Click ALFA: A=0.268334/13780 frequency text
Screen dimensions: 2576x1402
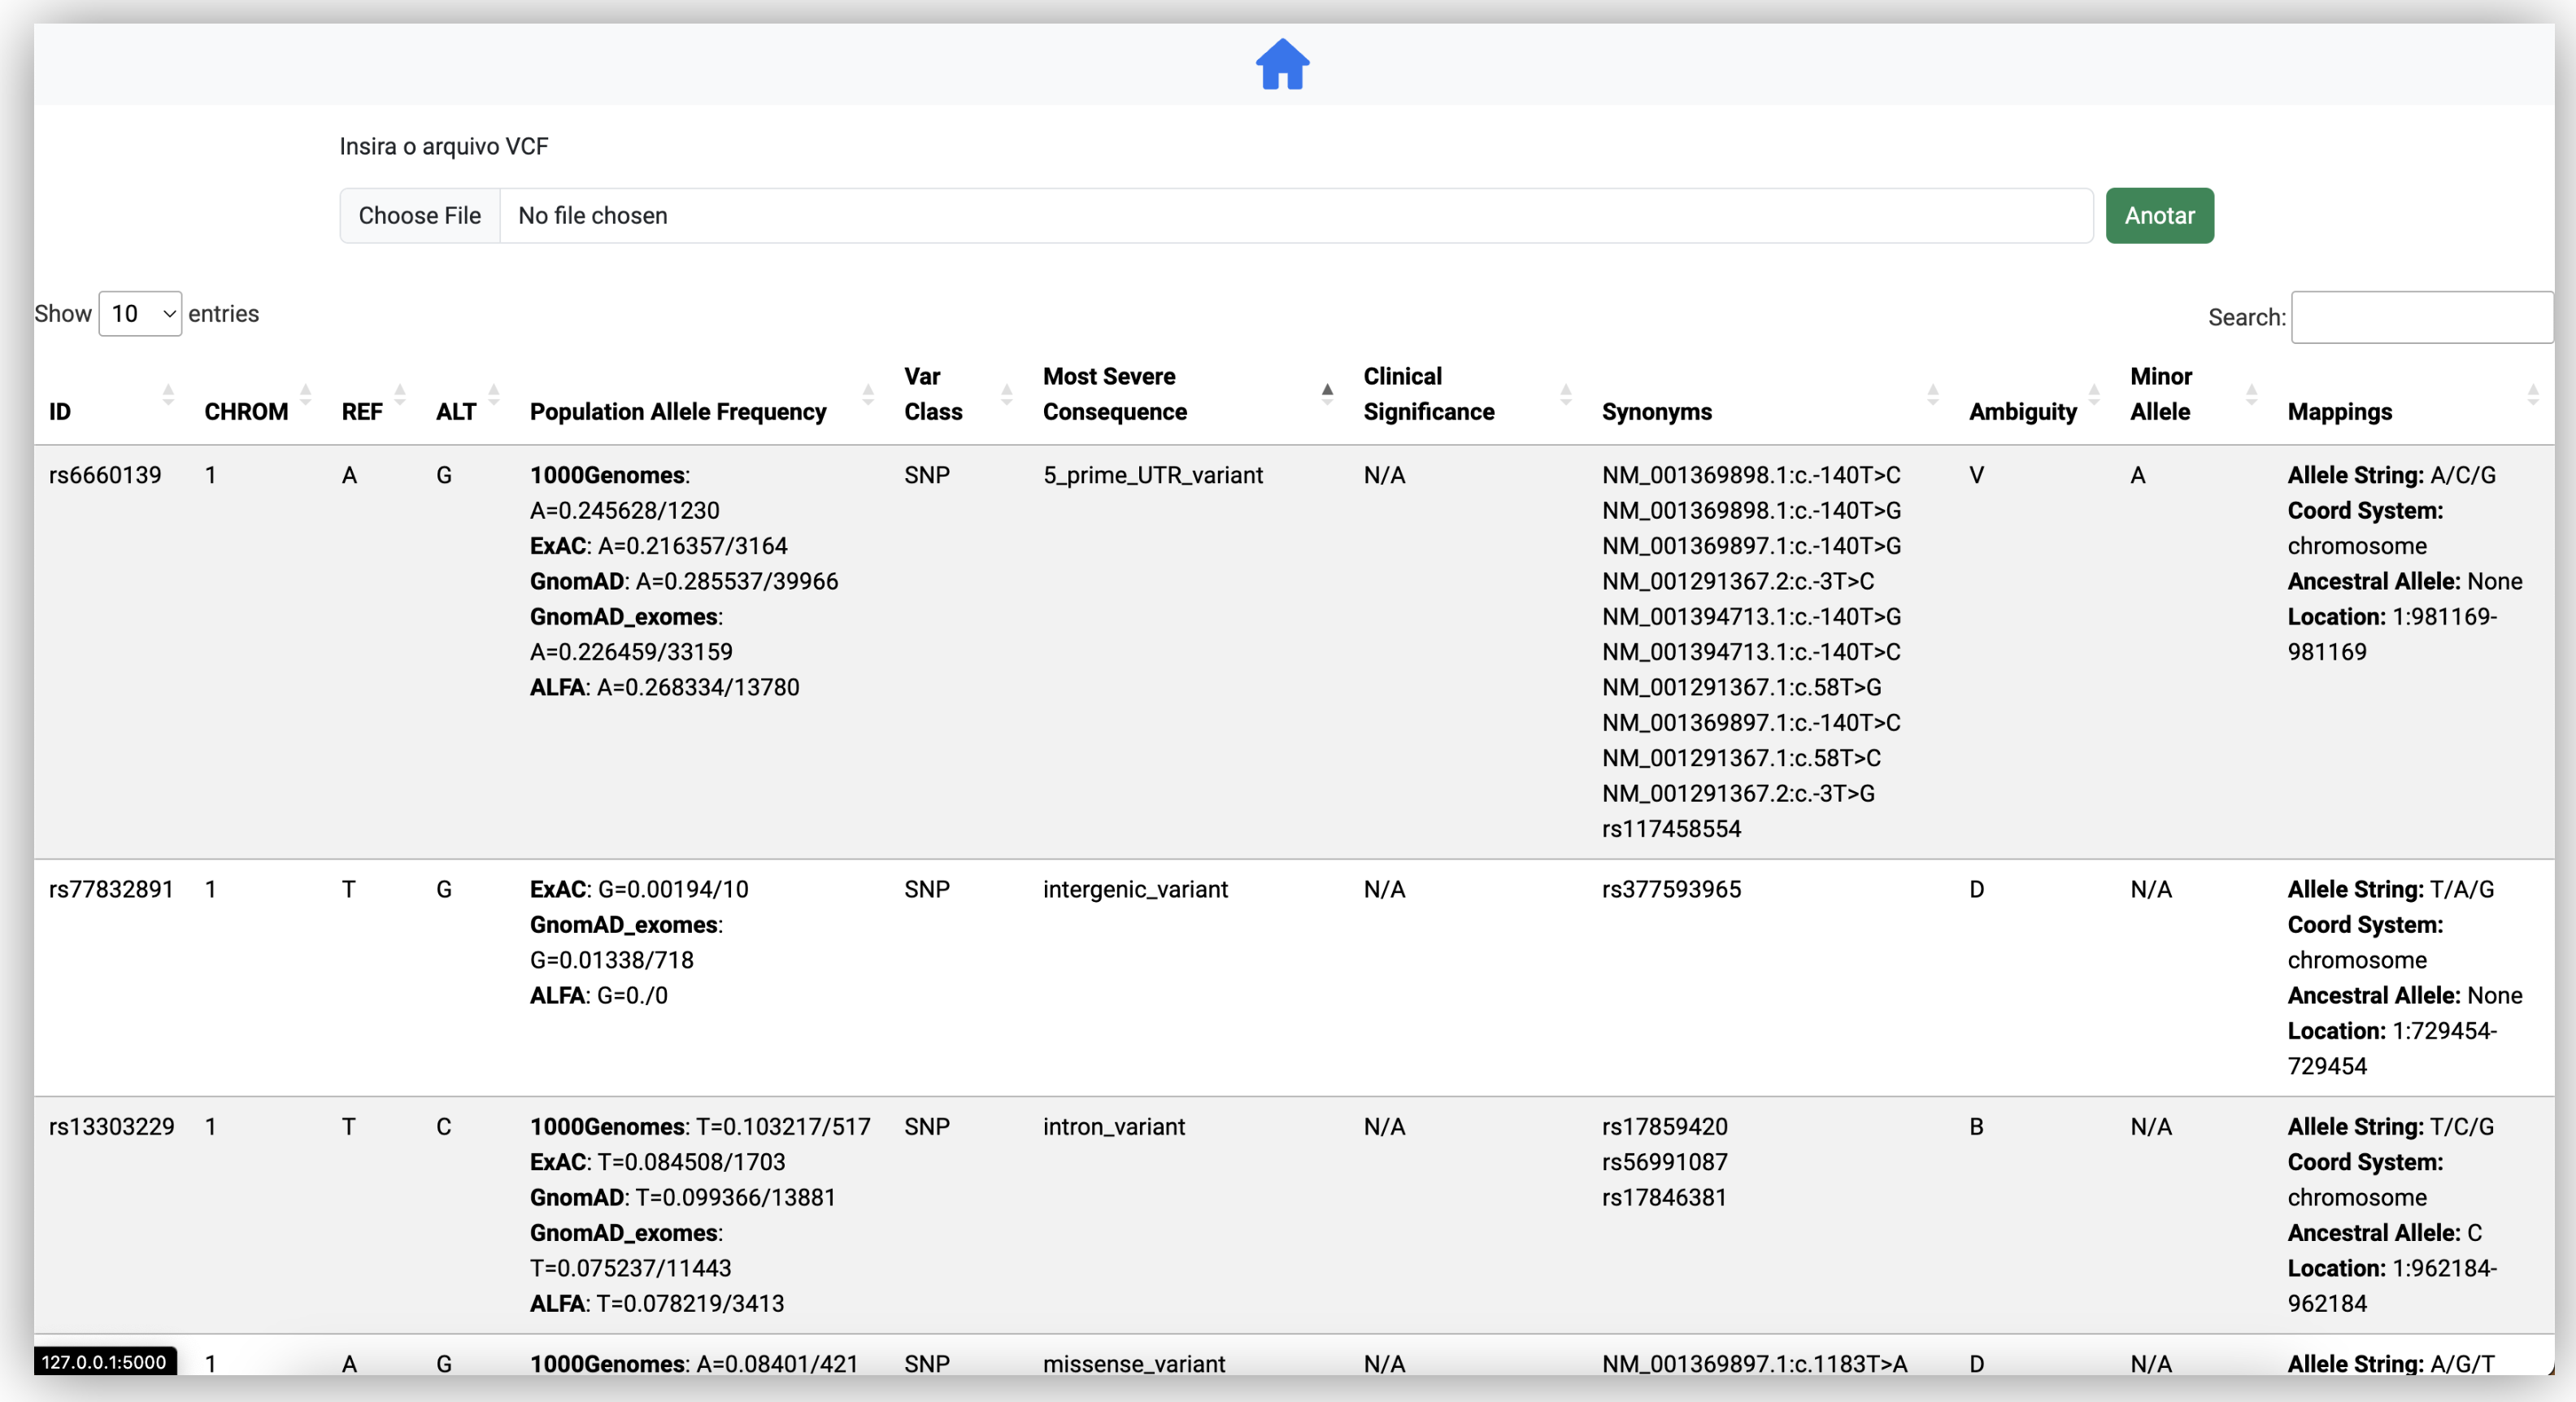664,687
